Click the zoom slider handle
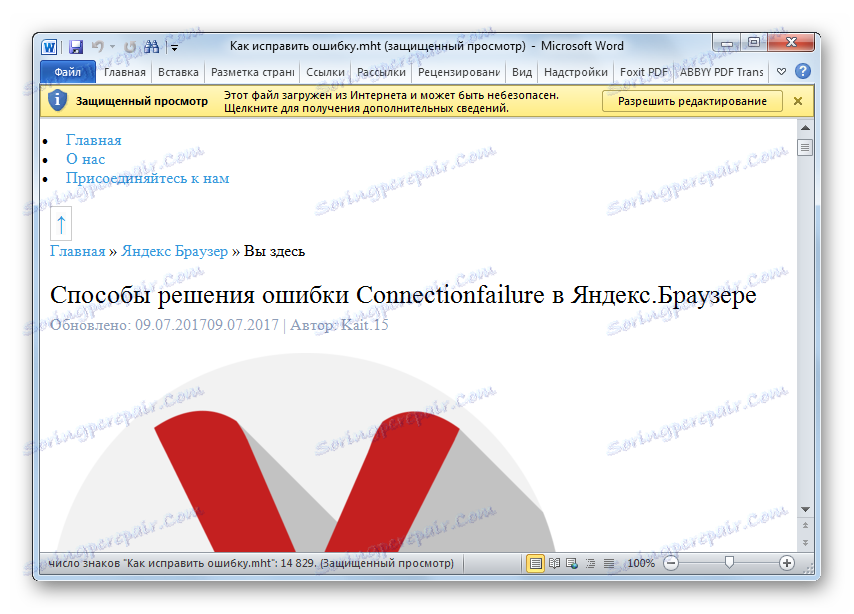 tap(729, 563)
